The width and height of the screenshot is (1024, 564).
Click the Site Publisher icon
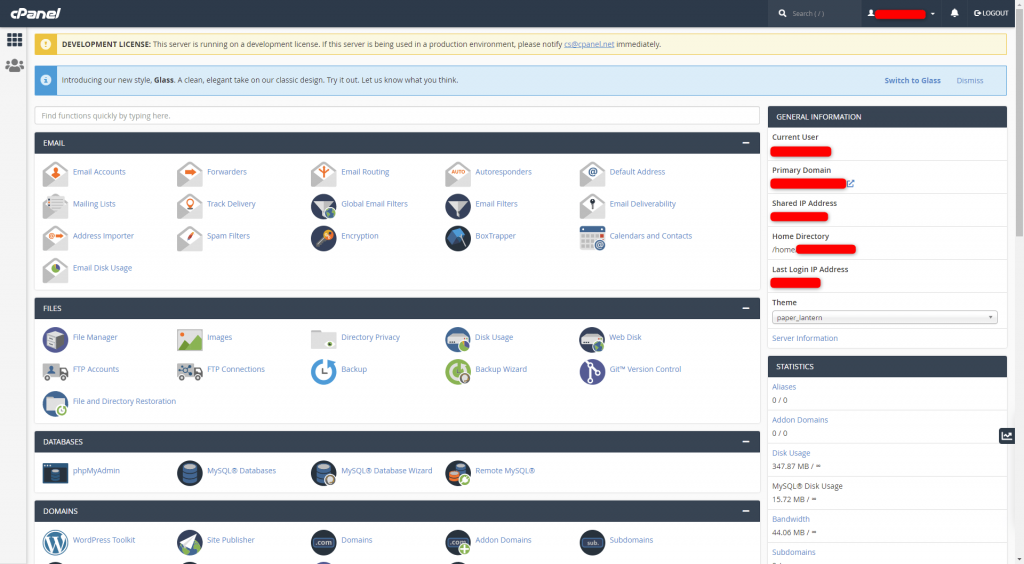[189, 542]
